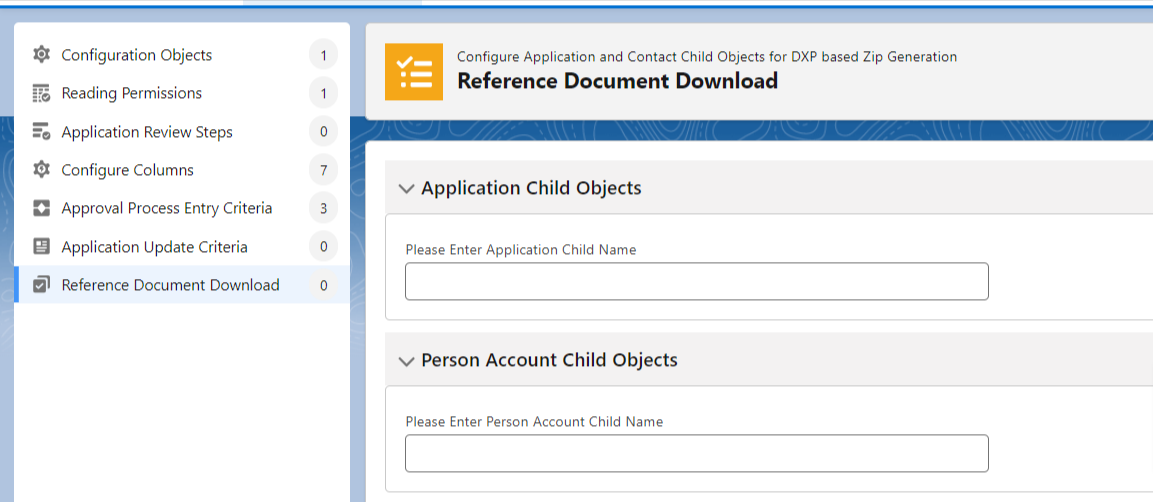Go to Configure Columns section

click(127, 170)
